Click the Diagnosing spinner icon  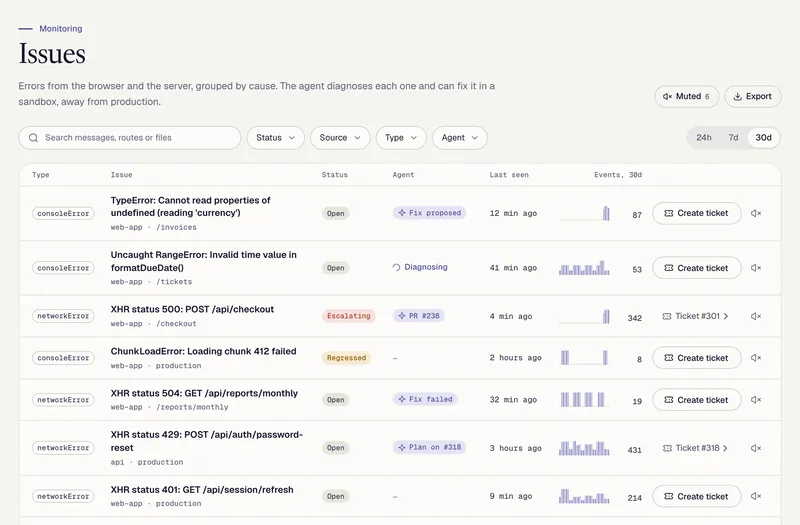pyautogui.click(x=396, y=267)
